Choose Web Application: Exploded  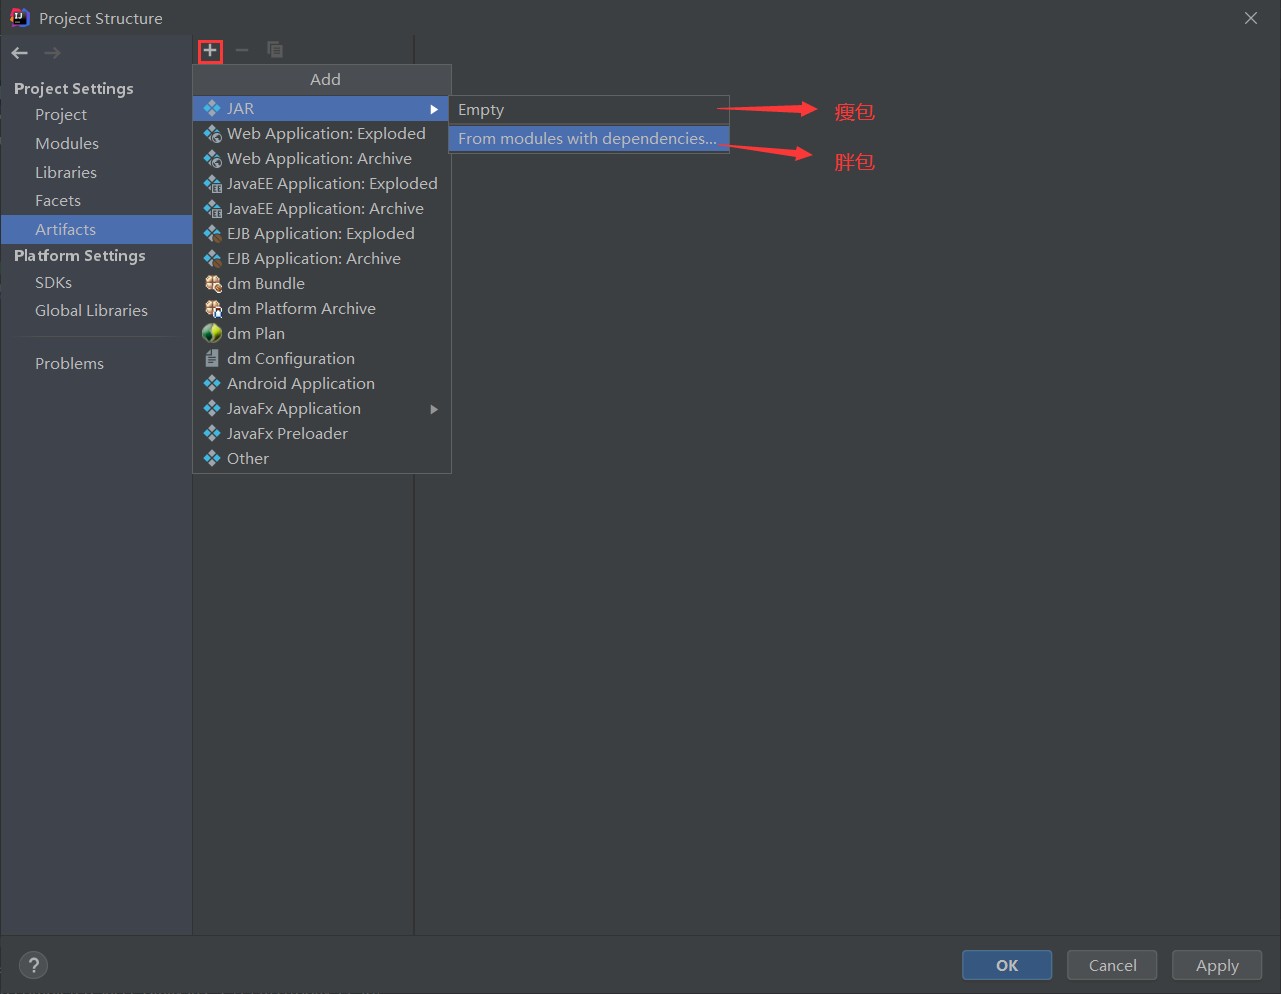[322, 134]
